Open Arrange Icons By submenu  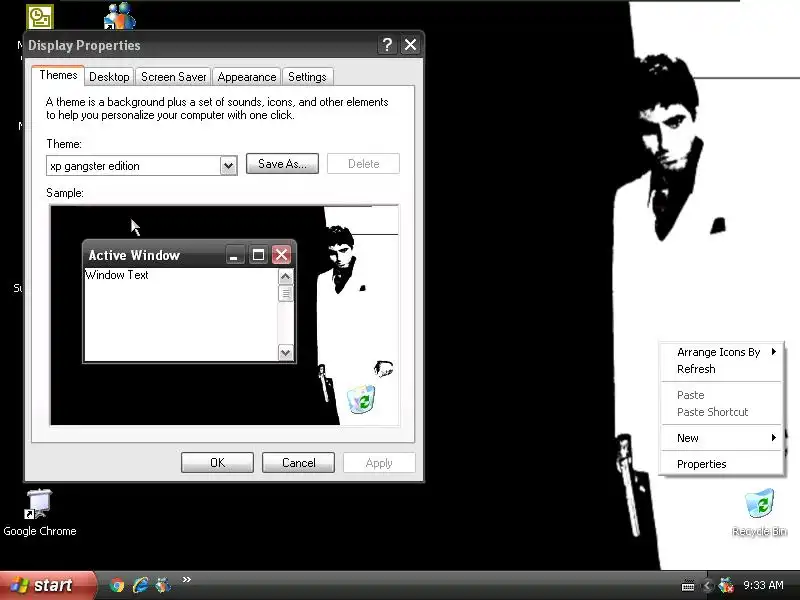(721, 352)
